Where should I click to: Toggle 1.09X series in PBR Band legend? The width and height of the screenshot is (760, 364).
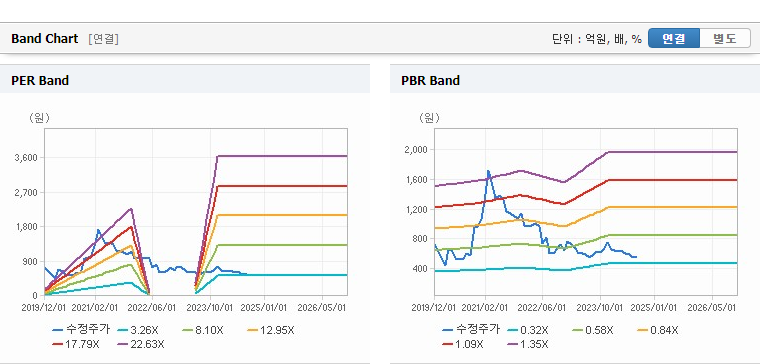pos(463,344)
